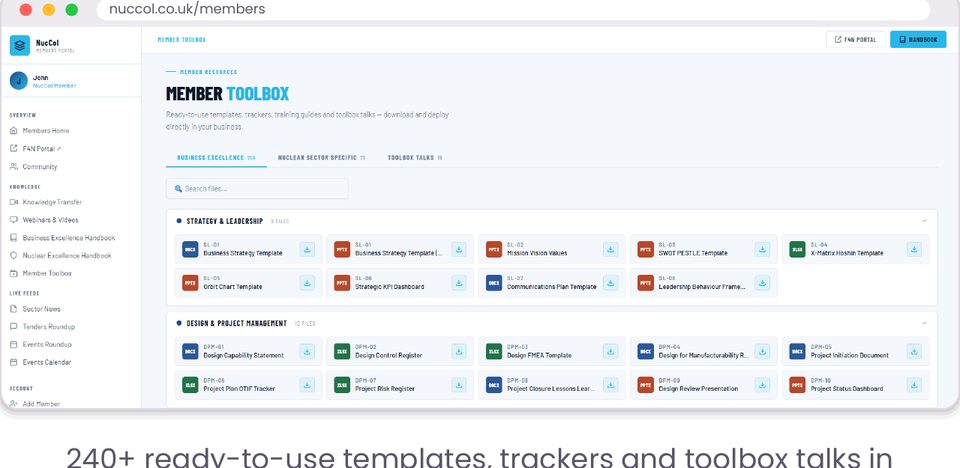Screen dimensions: 960x468
Task: Download the Business Strategy Template DOCX file
Action: click(x=307, y=249)
